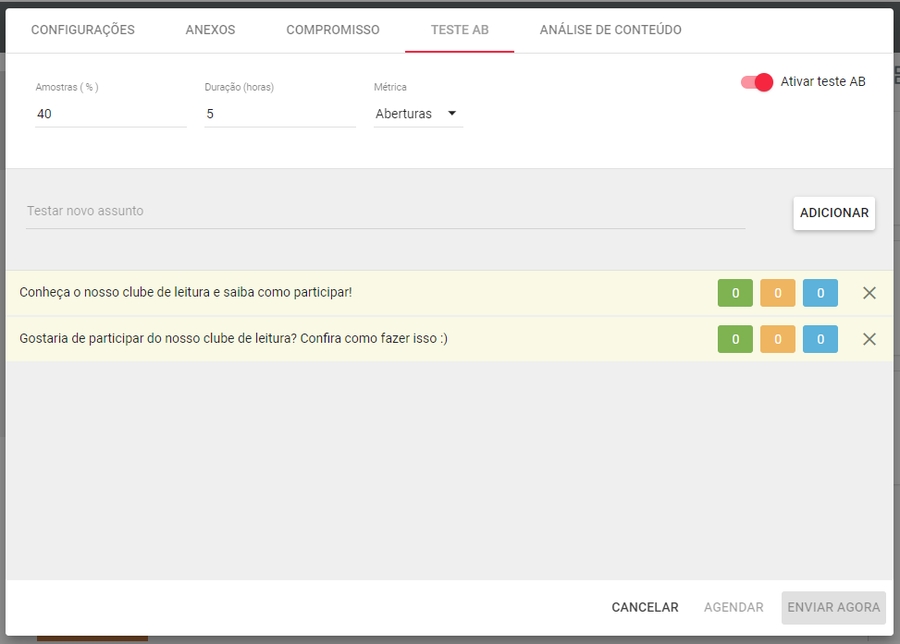
Task: Switch to the Configurações tab
Action: click(83, 30)
